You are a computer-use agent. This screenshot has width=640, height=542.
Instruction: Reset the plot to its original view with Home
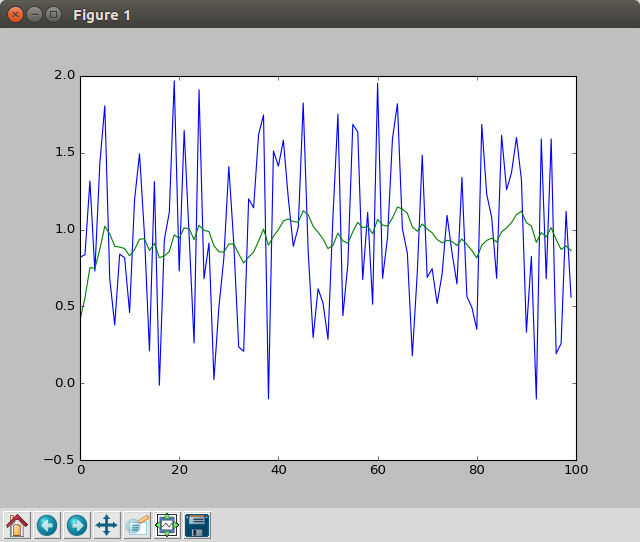pos(17,525)
